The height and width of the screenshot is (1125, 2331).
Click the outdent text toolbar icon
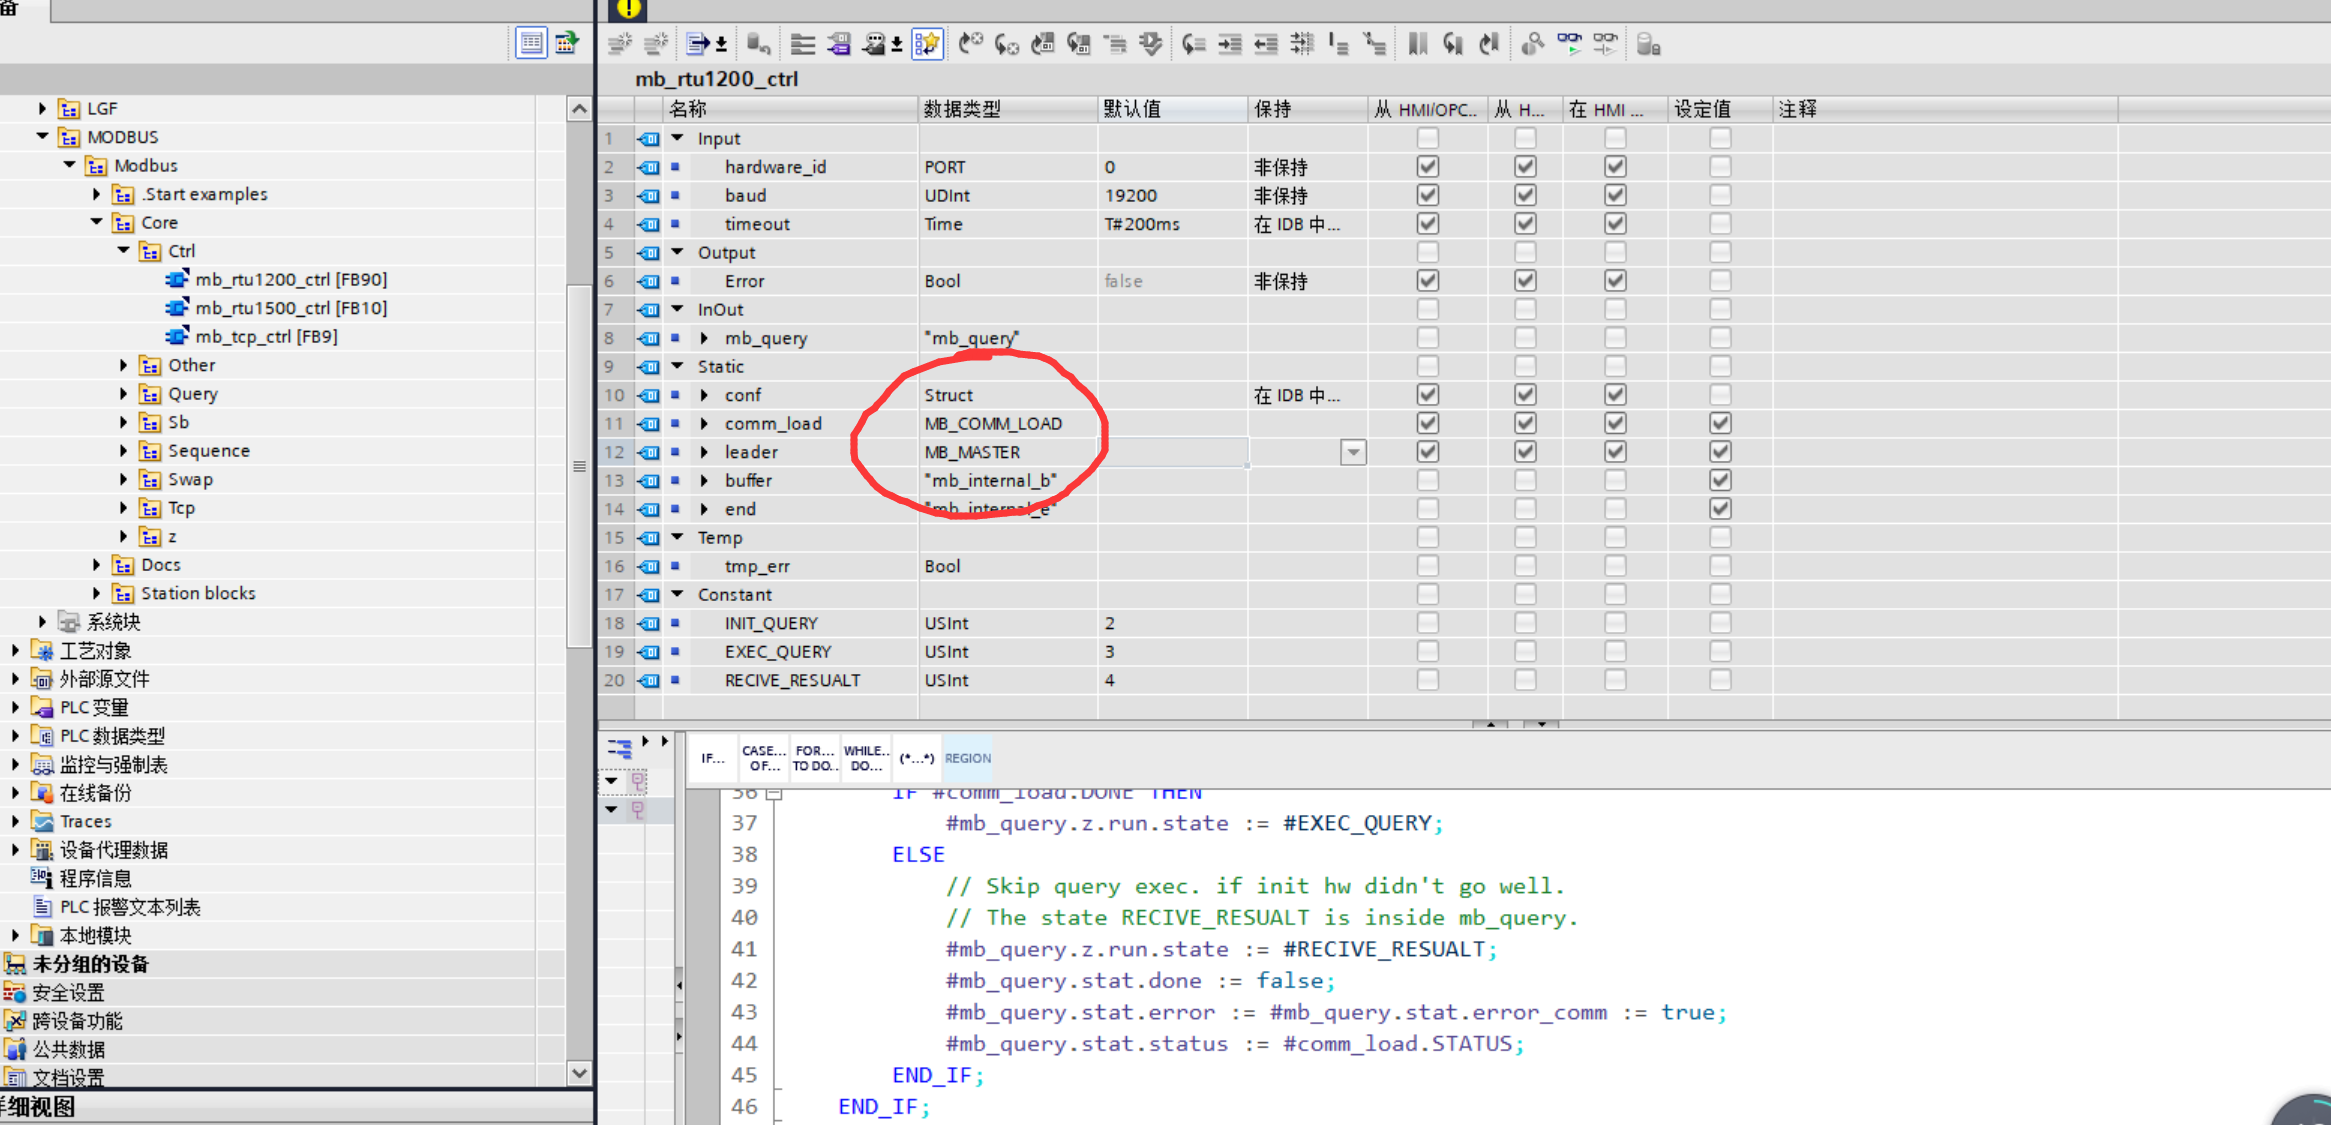pyautogui.click(x=1266, y=44)
